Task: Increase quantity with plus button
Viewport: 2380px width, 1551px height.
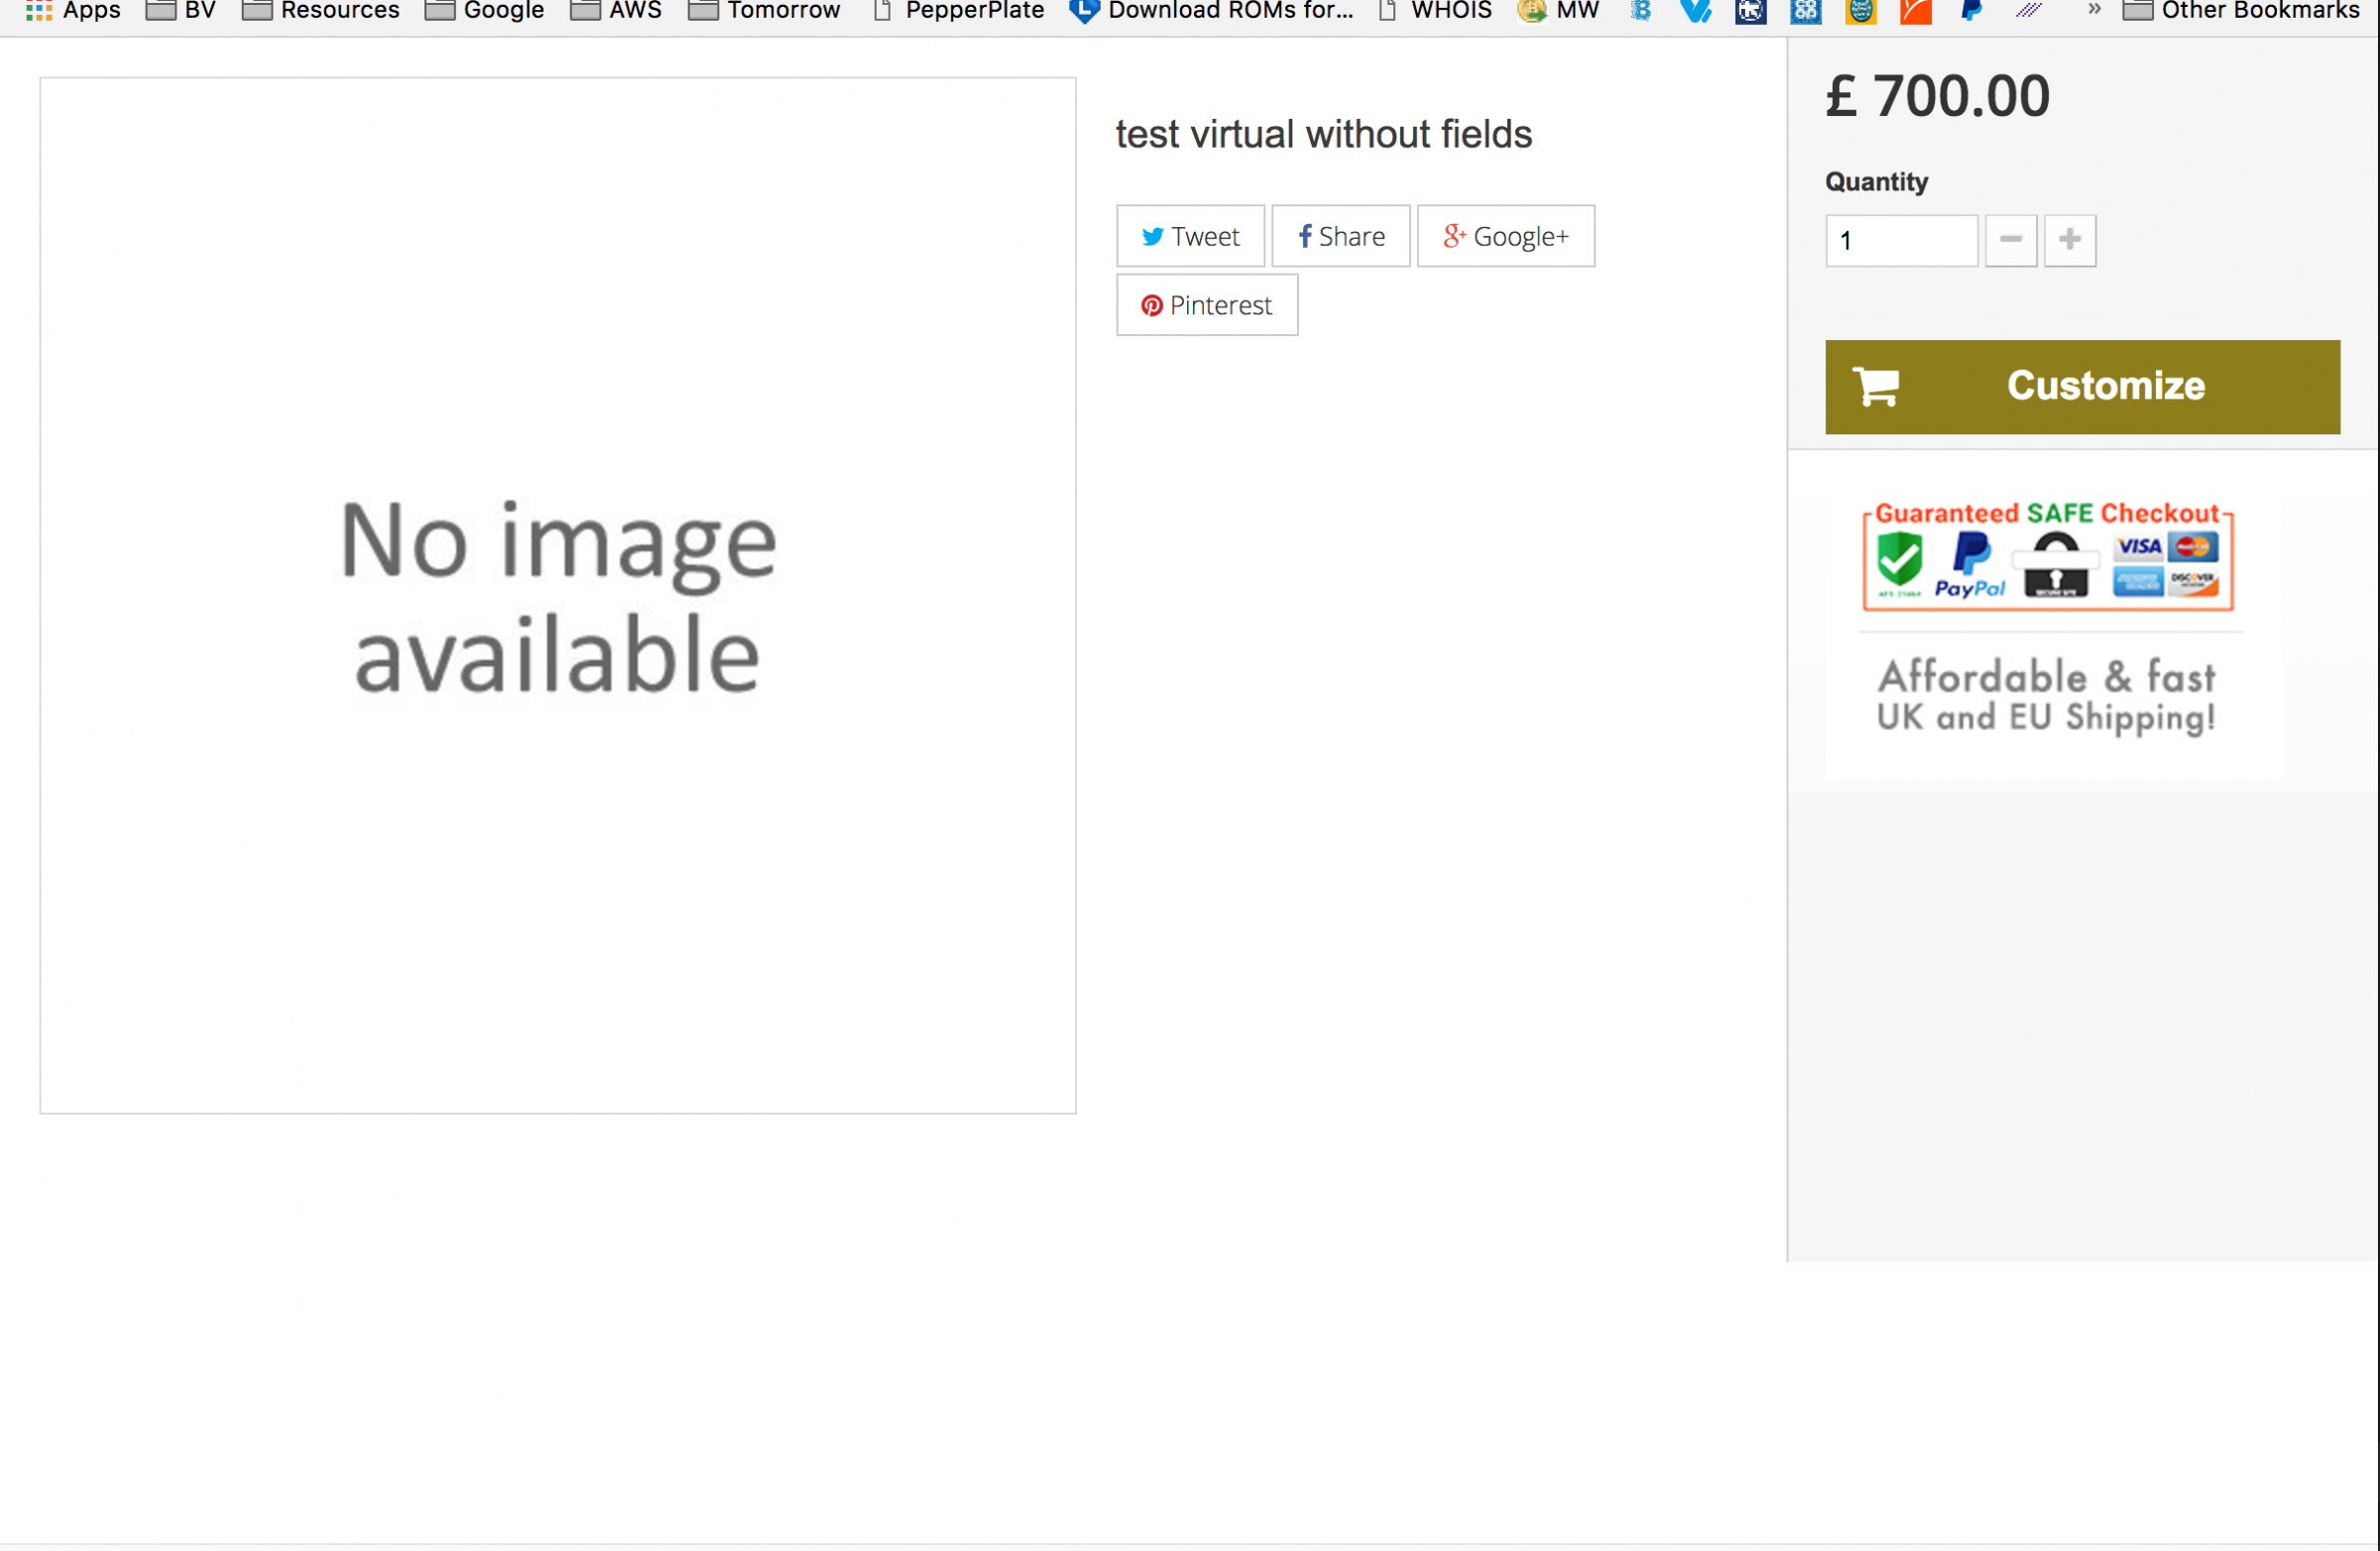Action: (x=2069, y=240)
